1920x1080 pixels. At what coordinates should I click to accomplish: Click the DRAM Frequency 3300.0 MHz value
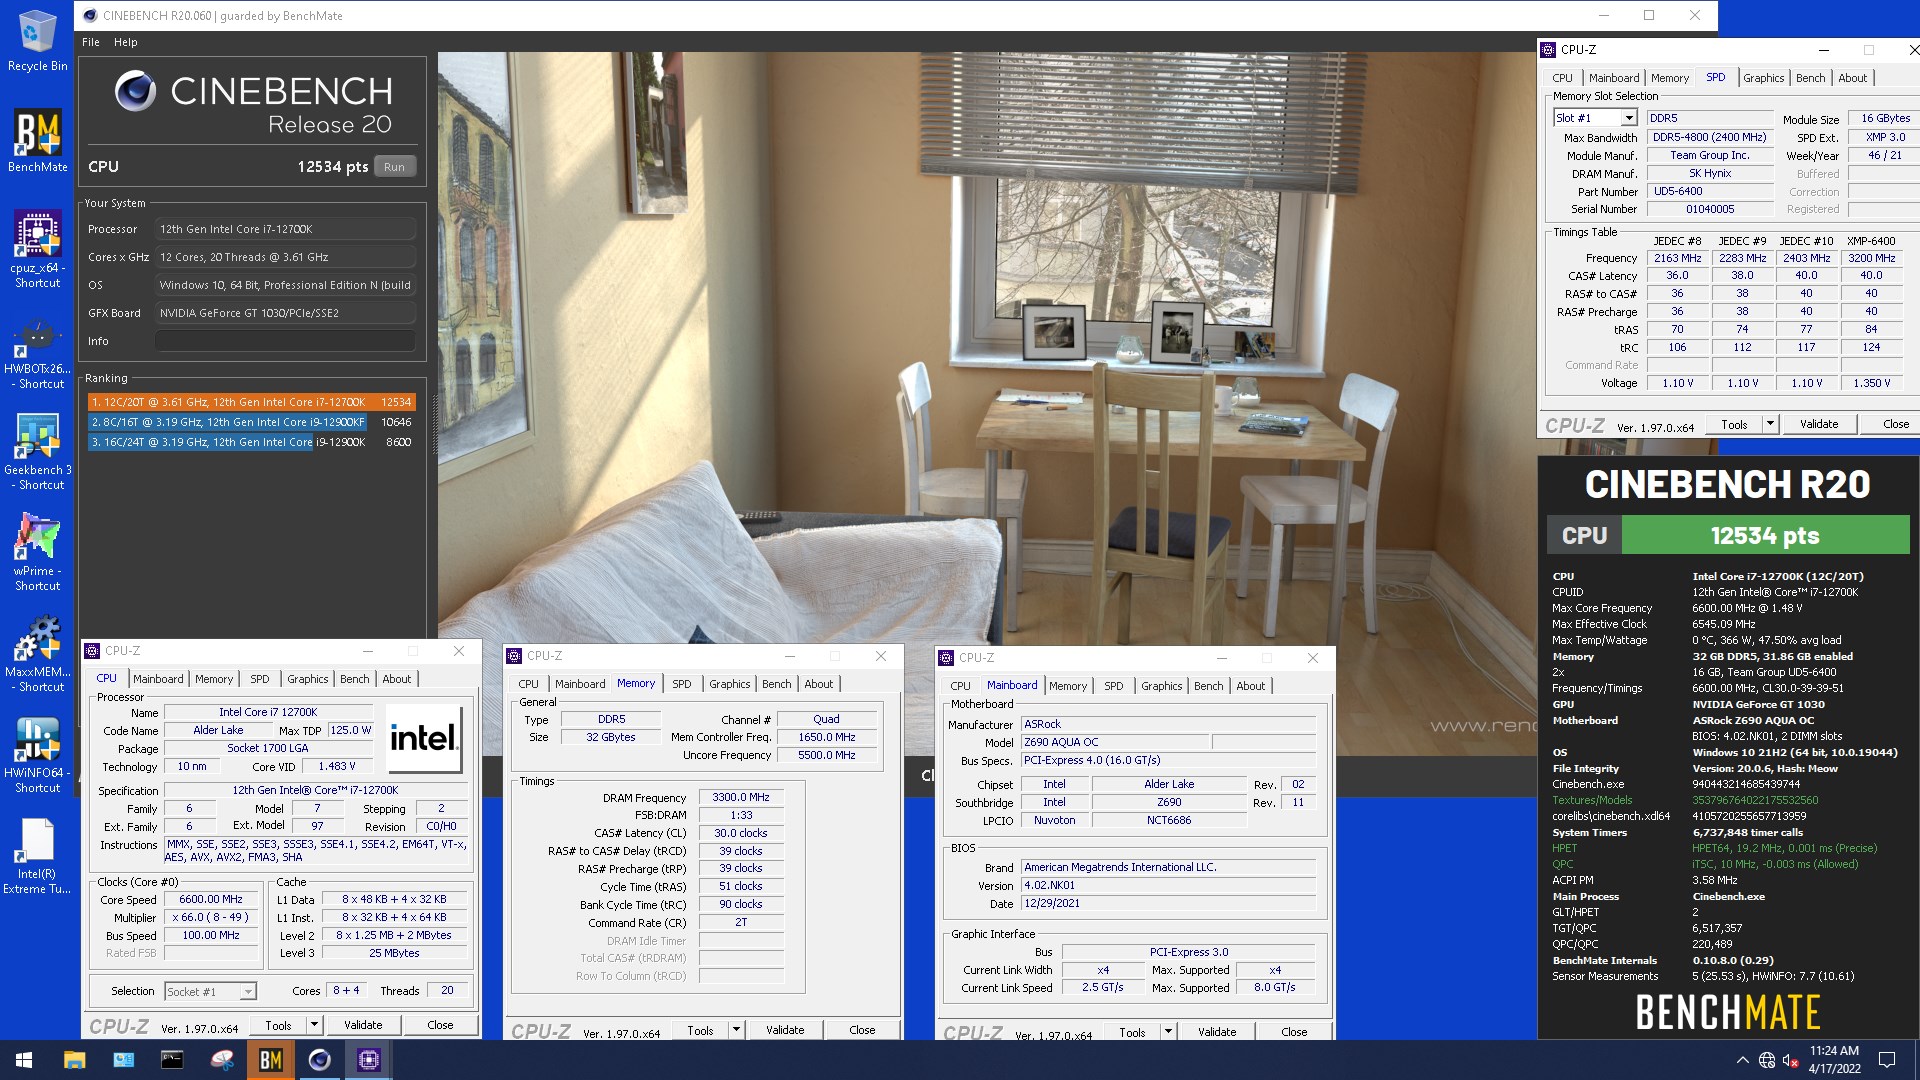click(740, 797)
